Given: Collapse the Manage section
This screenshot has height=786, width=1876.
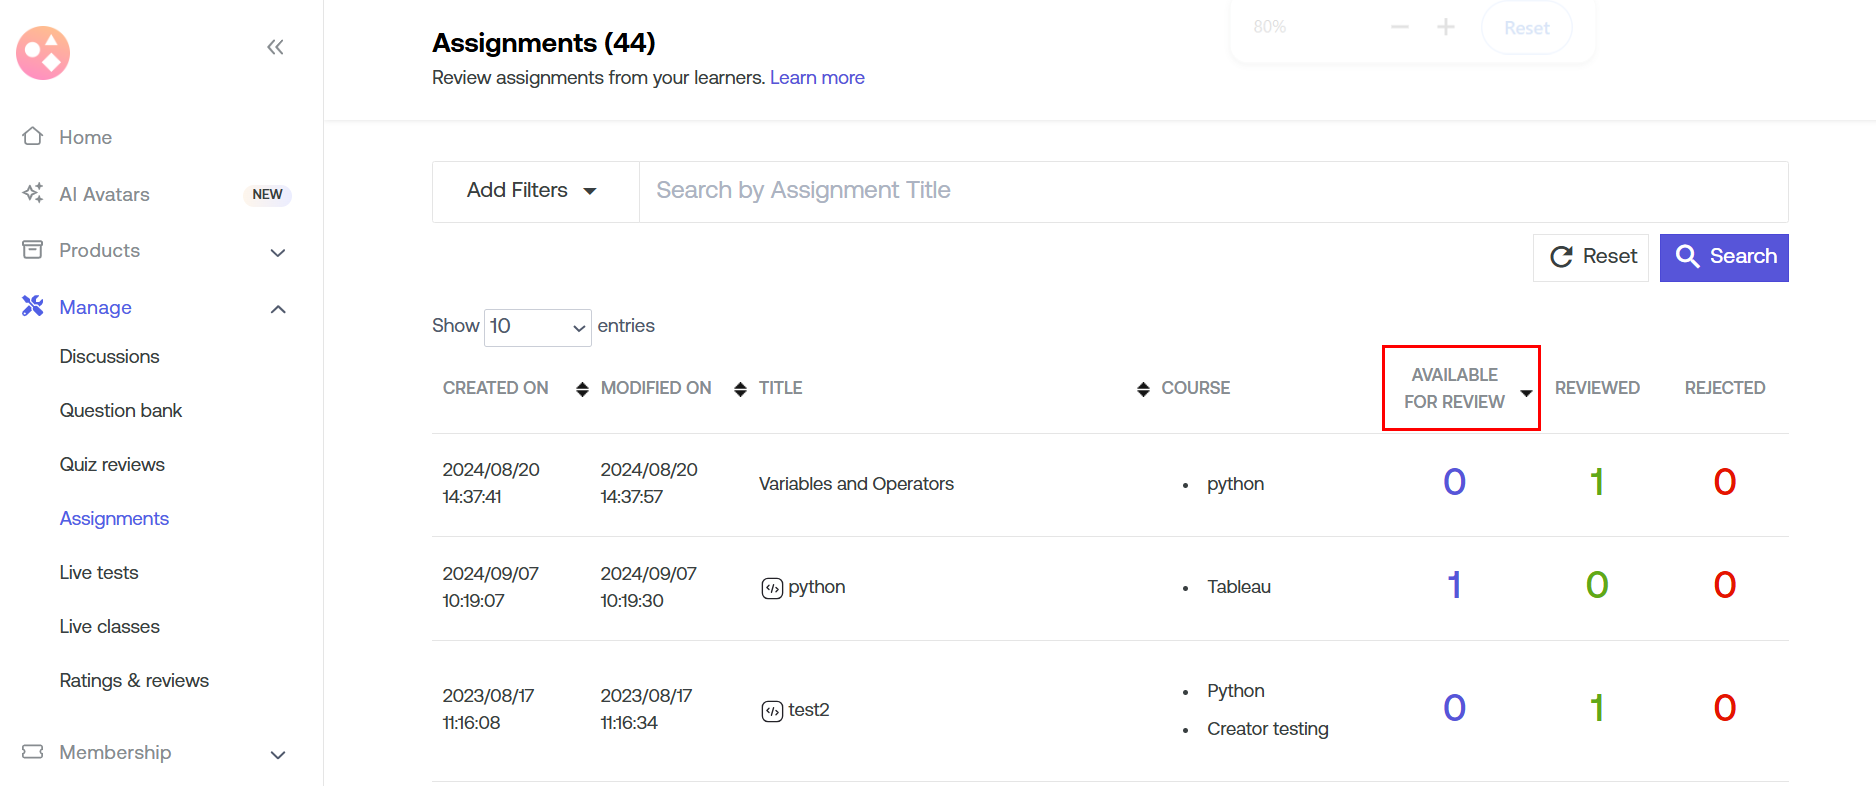Looking at the screenshot, I should 278,309.
